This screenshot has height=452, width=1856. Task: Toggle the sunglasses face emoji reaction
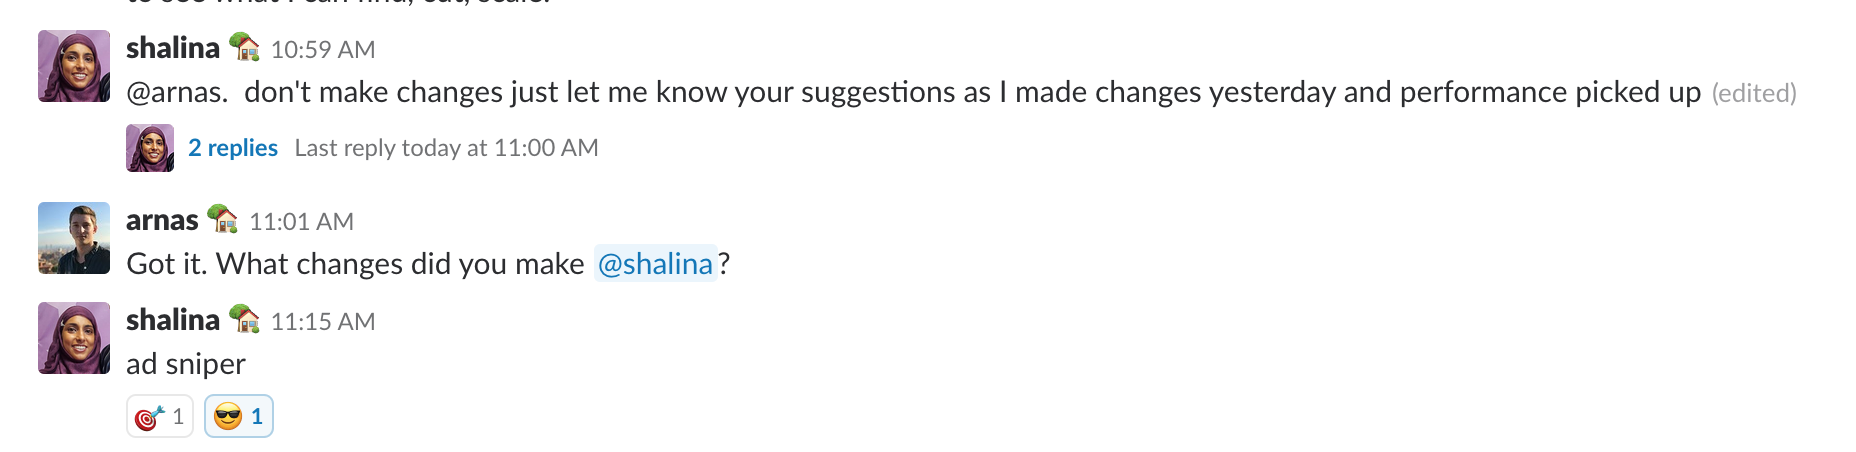pos(239,416)
